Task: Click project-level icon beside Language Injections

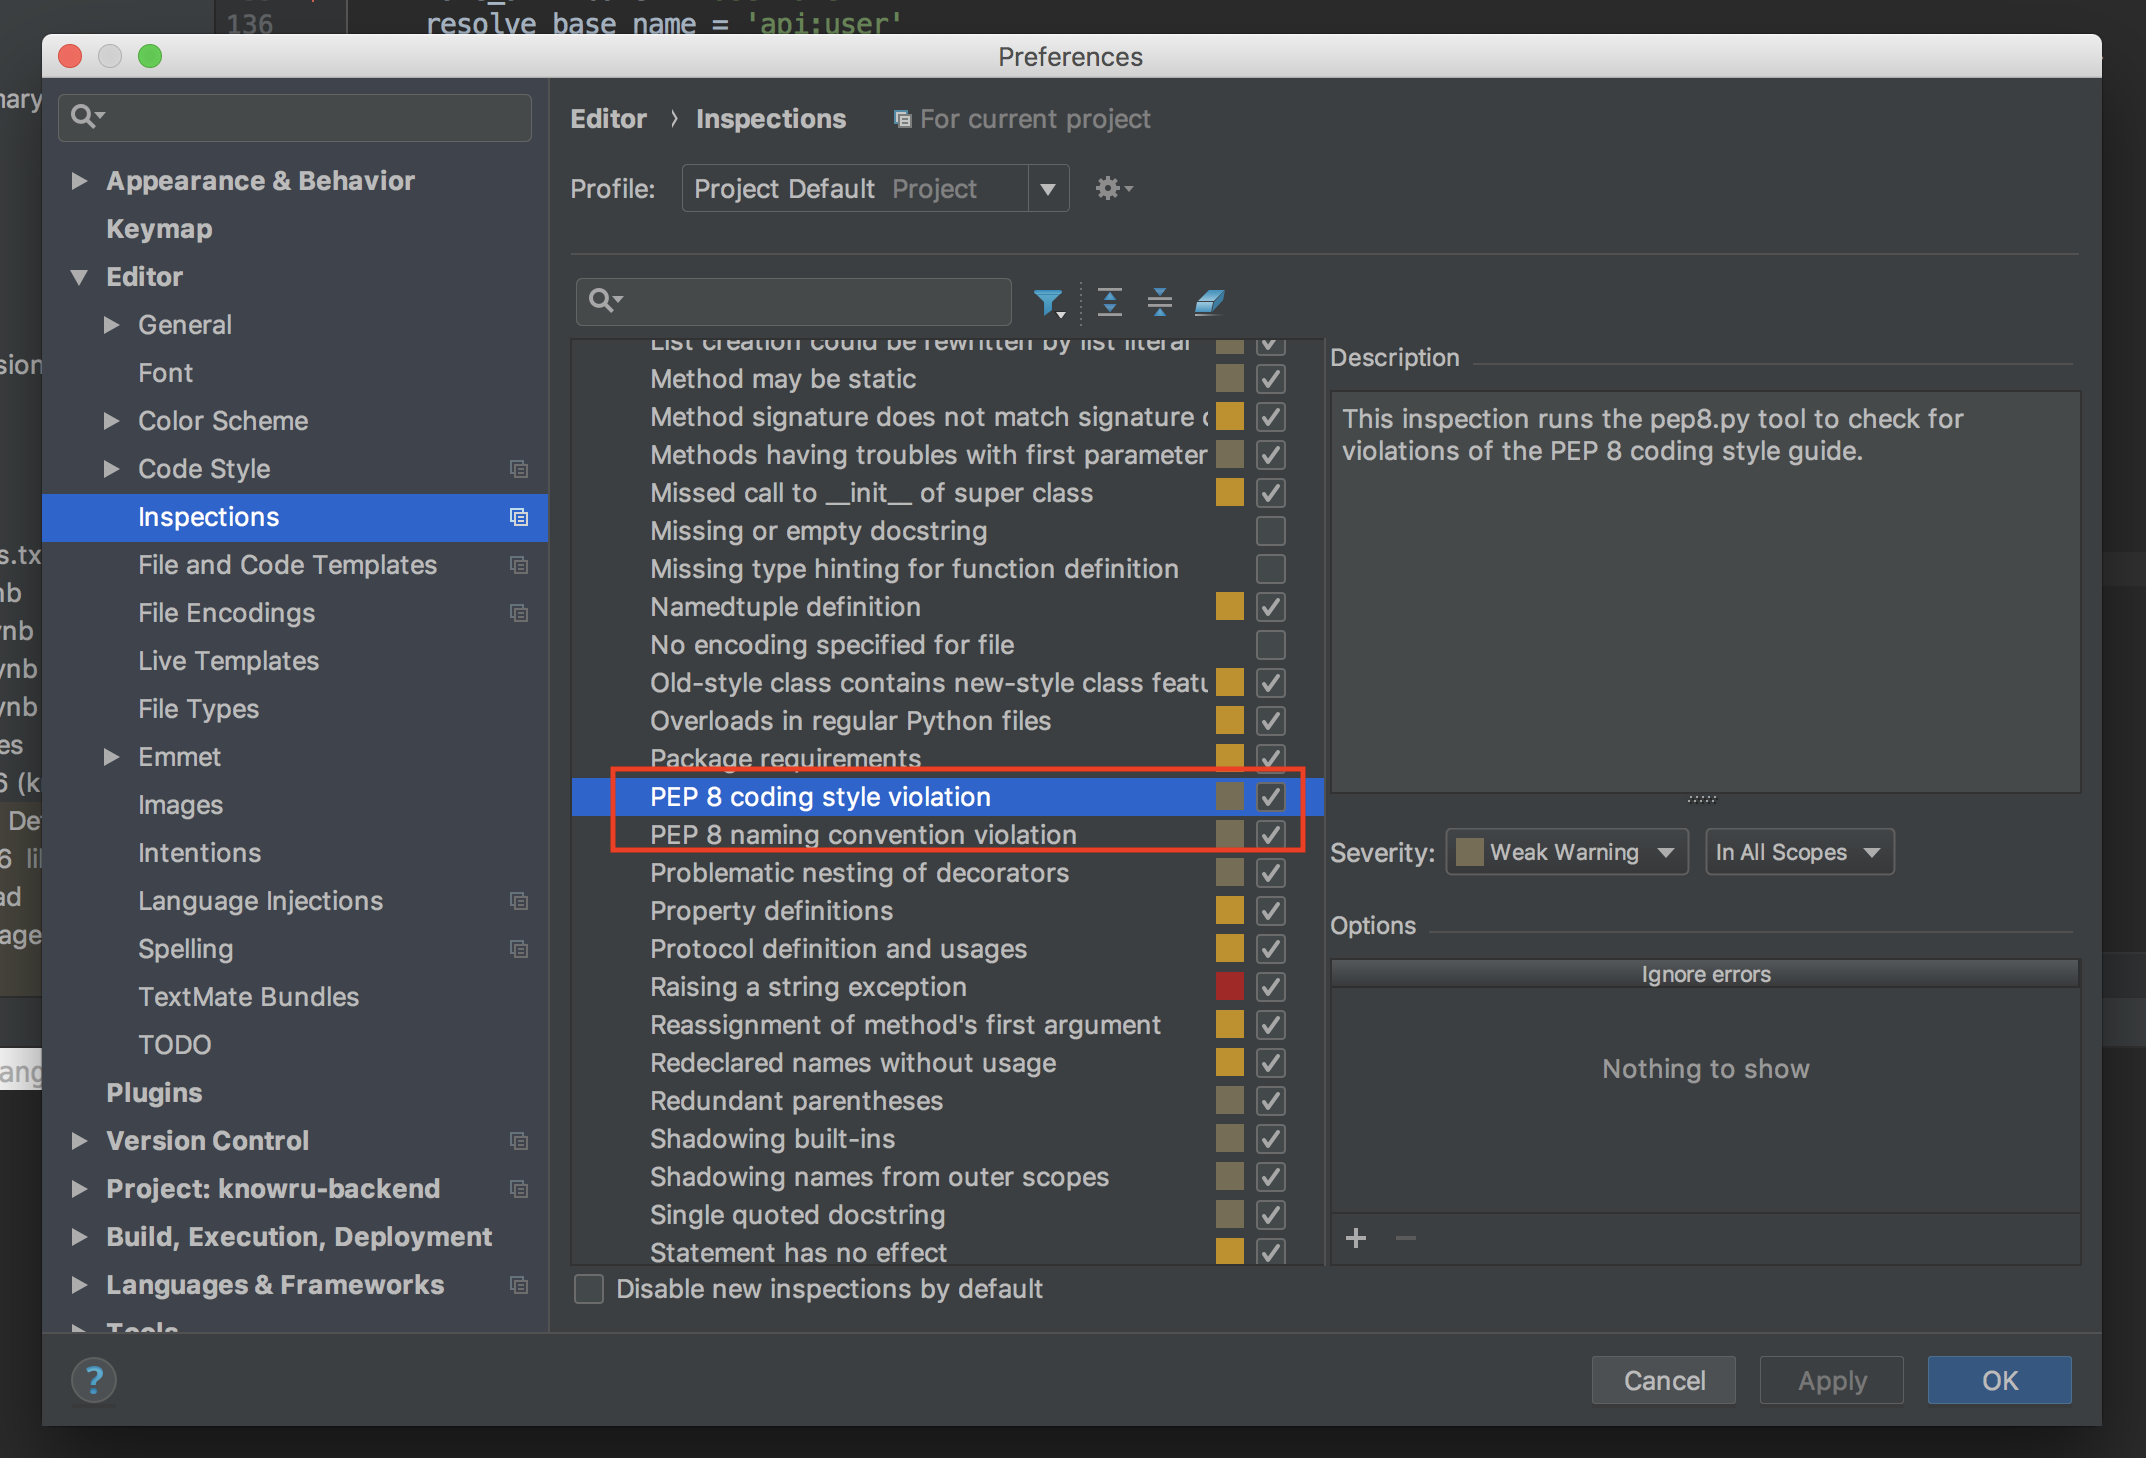Action: (519, 901)
